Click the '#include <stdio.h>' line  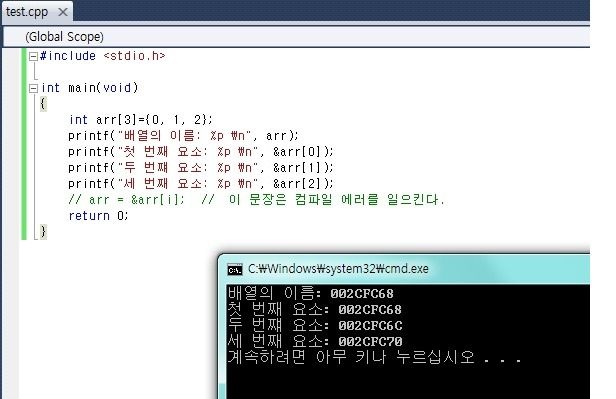coord(103,56)
